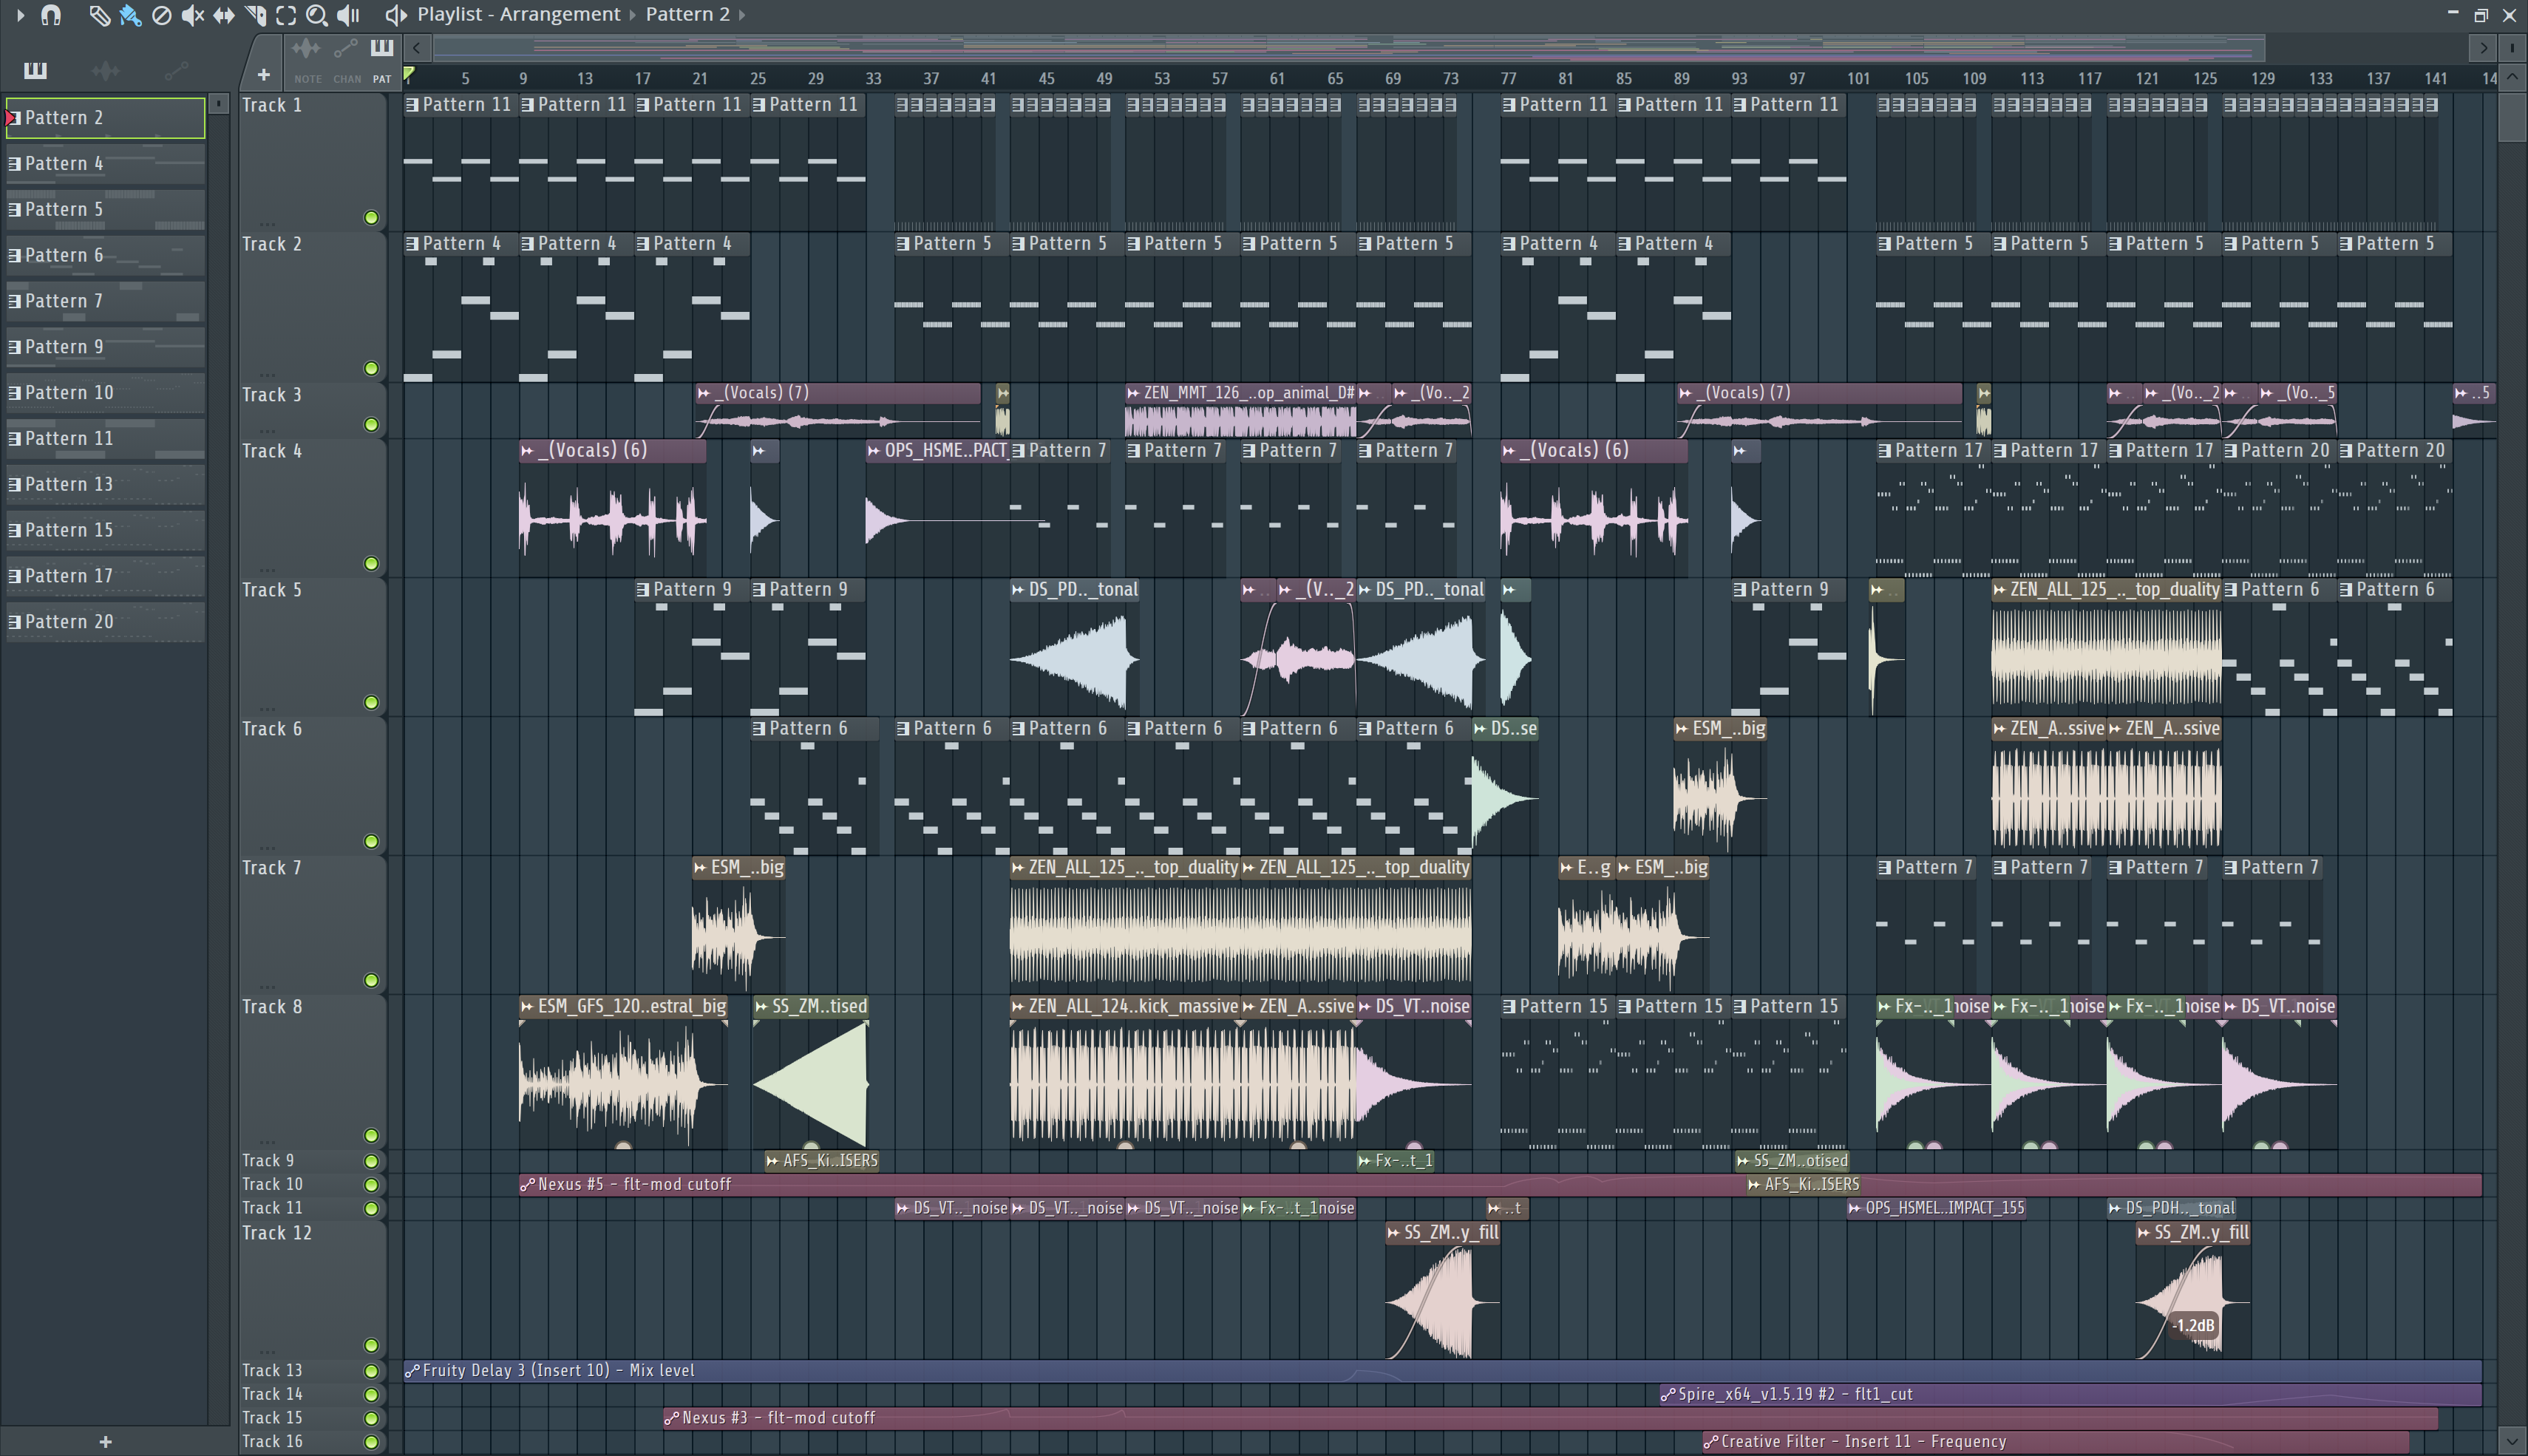Mute Track 1 with green dot
The image size is (2528, 1456).
[371, 218]
